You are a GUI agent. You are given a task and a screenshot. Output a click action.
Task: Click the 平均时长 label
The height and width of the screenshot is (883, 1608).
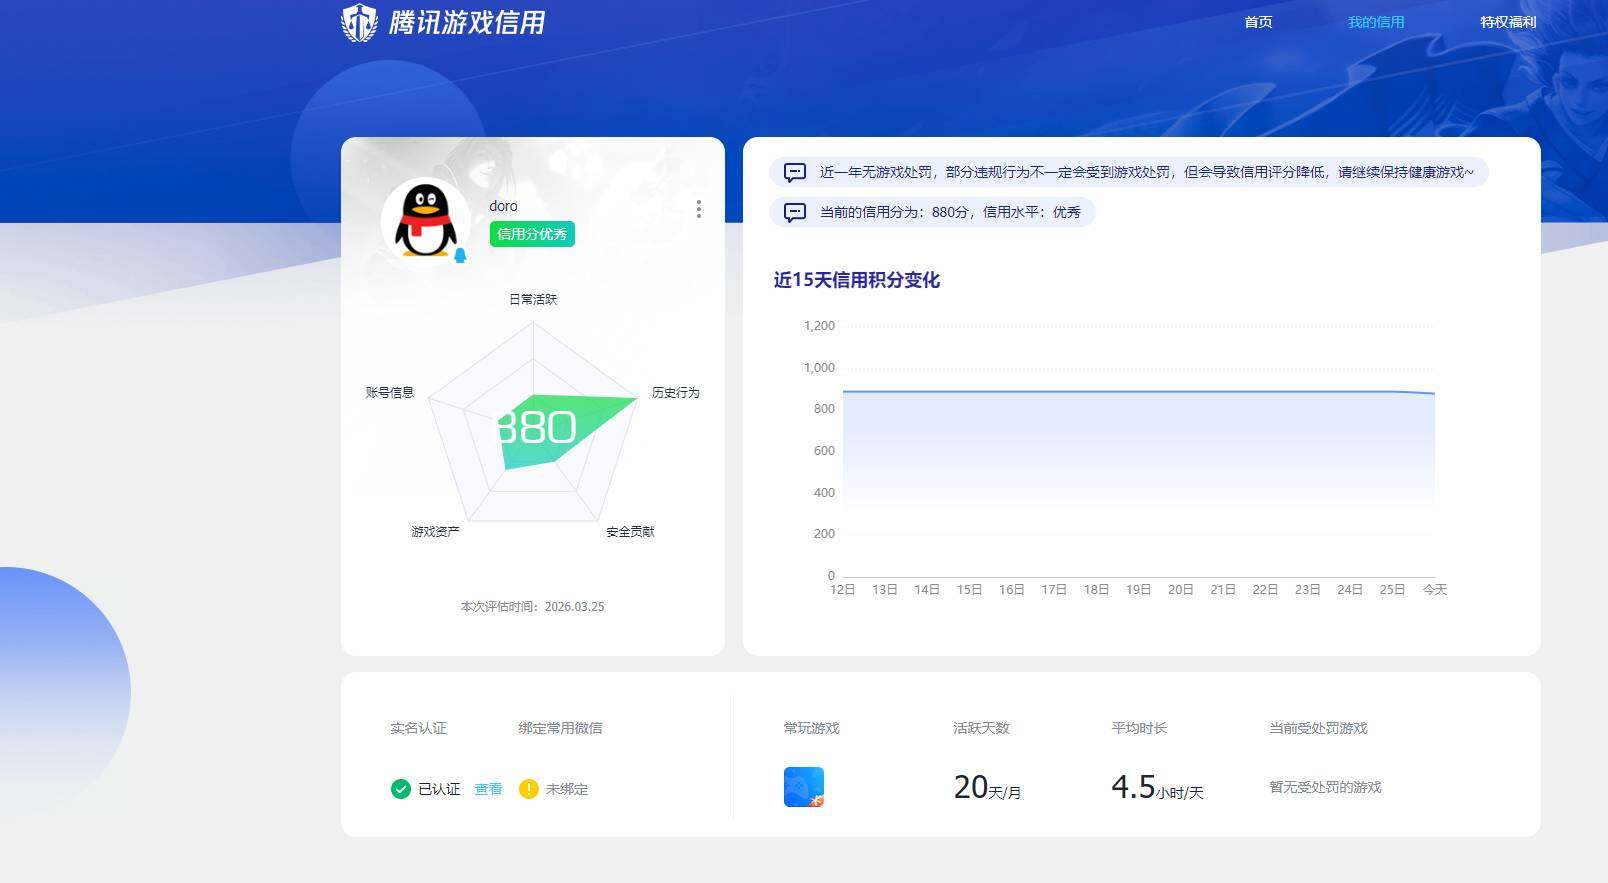(1140, 728)
